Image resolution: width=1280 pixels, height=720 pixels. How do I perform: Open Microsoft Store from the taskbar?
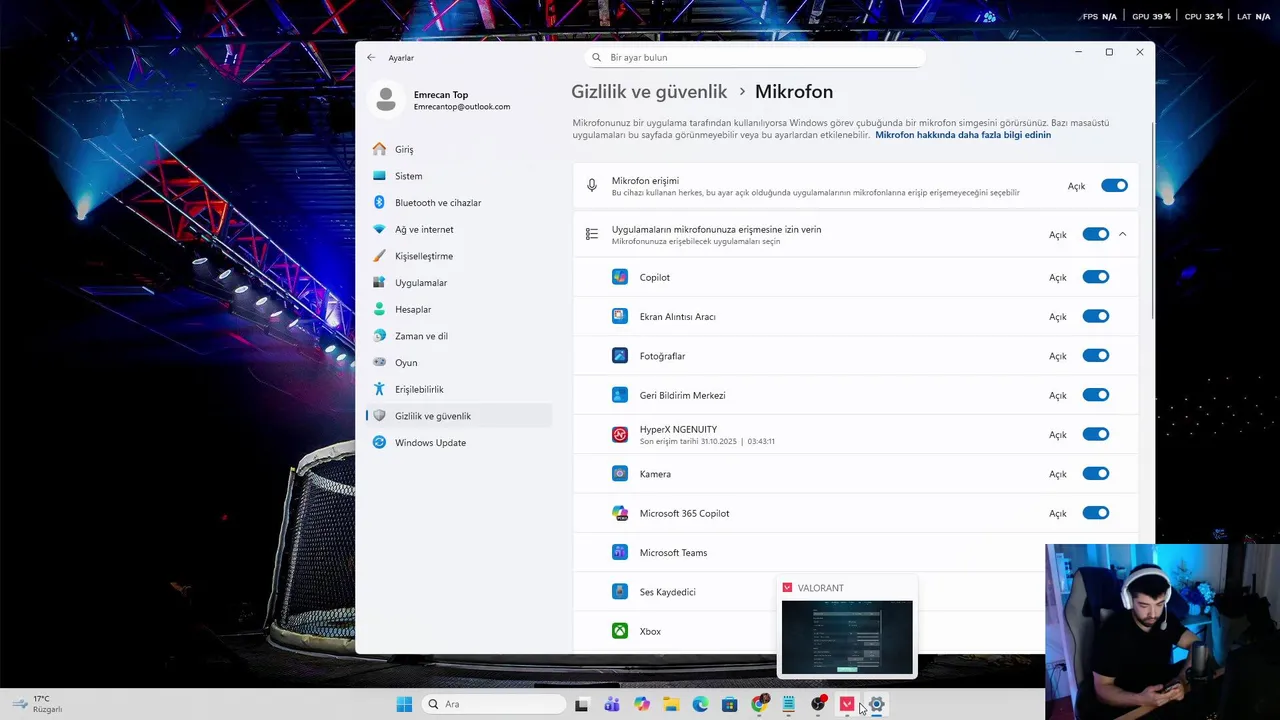730,704
